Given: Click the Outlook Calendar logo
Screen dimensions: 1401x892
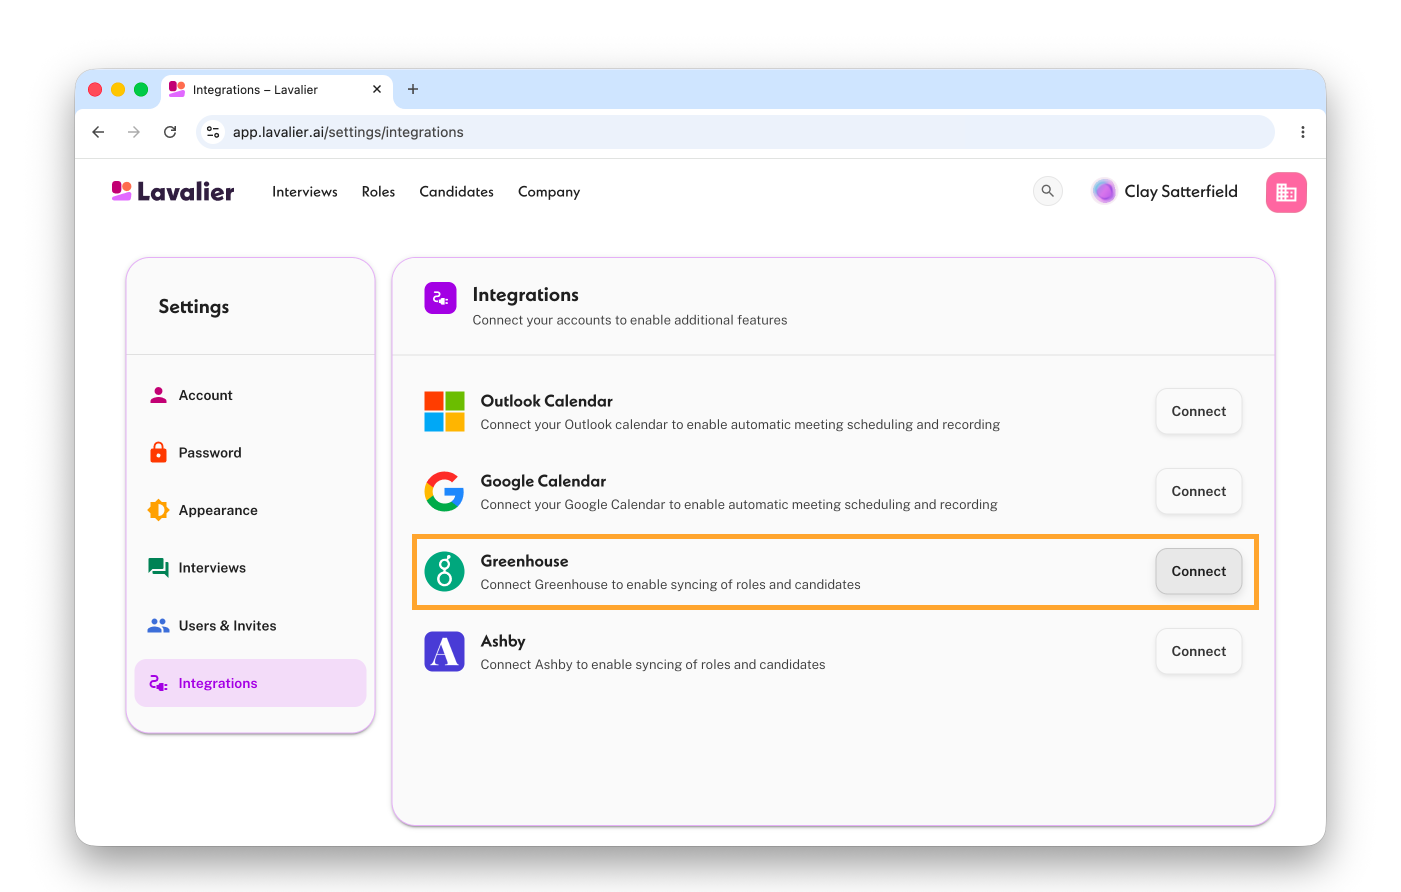Looking at the screenshot, I should tap(444, 411).
